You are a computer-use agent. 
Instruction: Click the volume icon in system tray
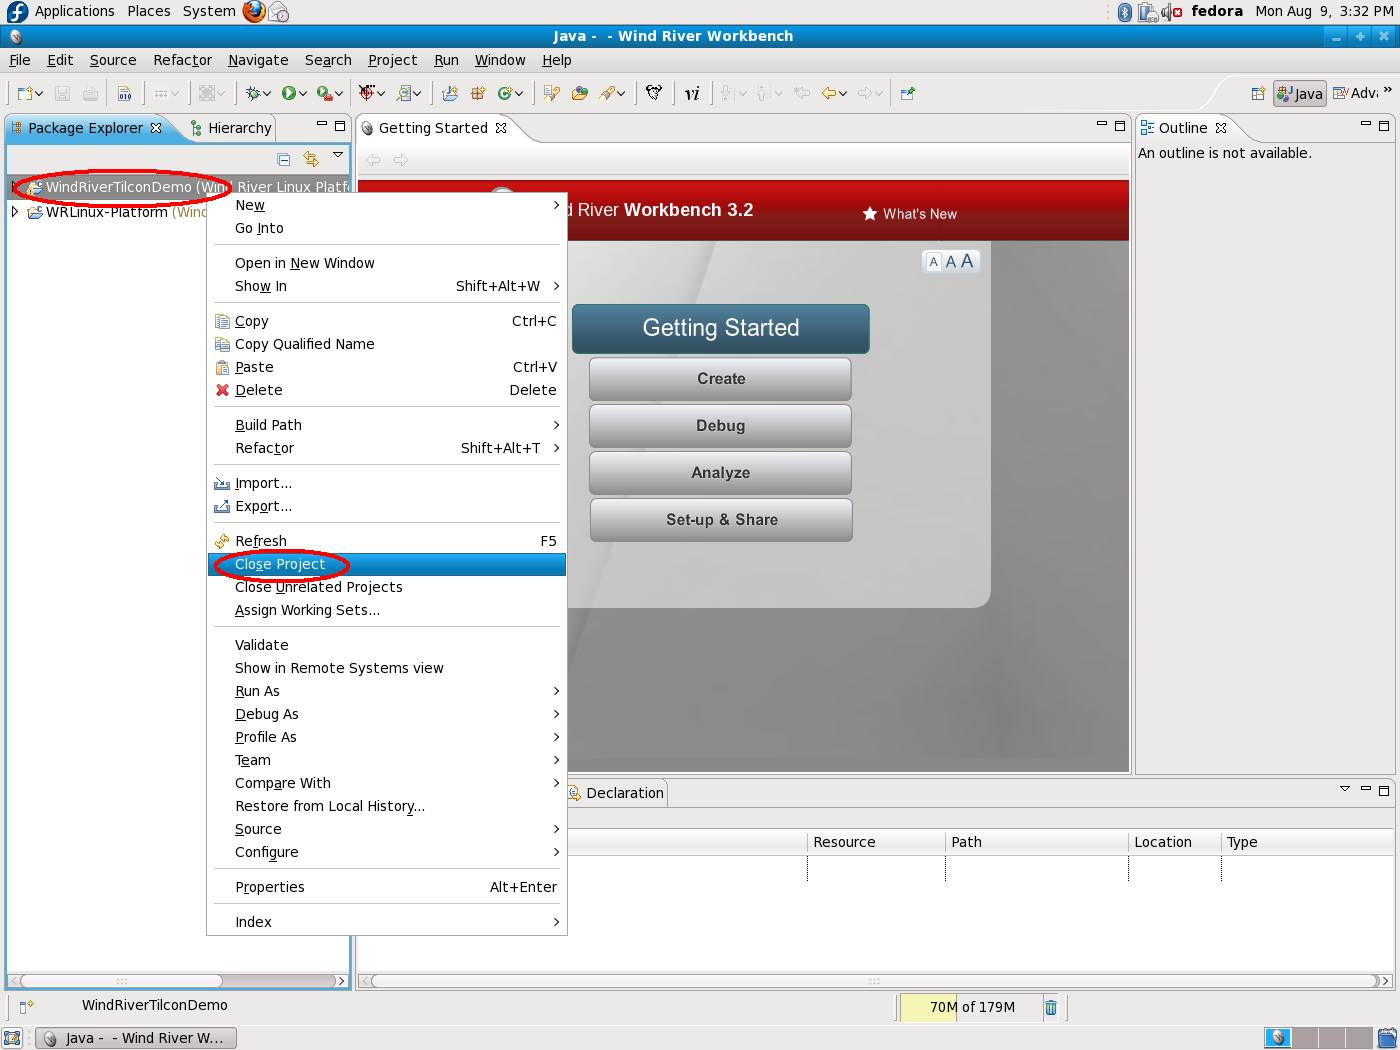[1171, 11]
